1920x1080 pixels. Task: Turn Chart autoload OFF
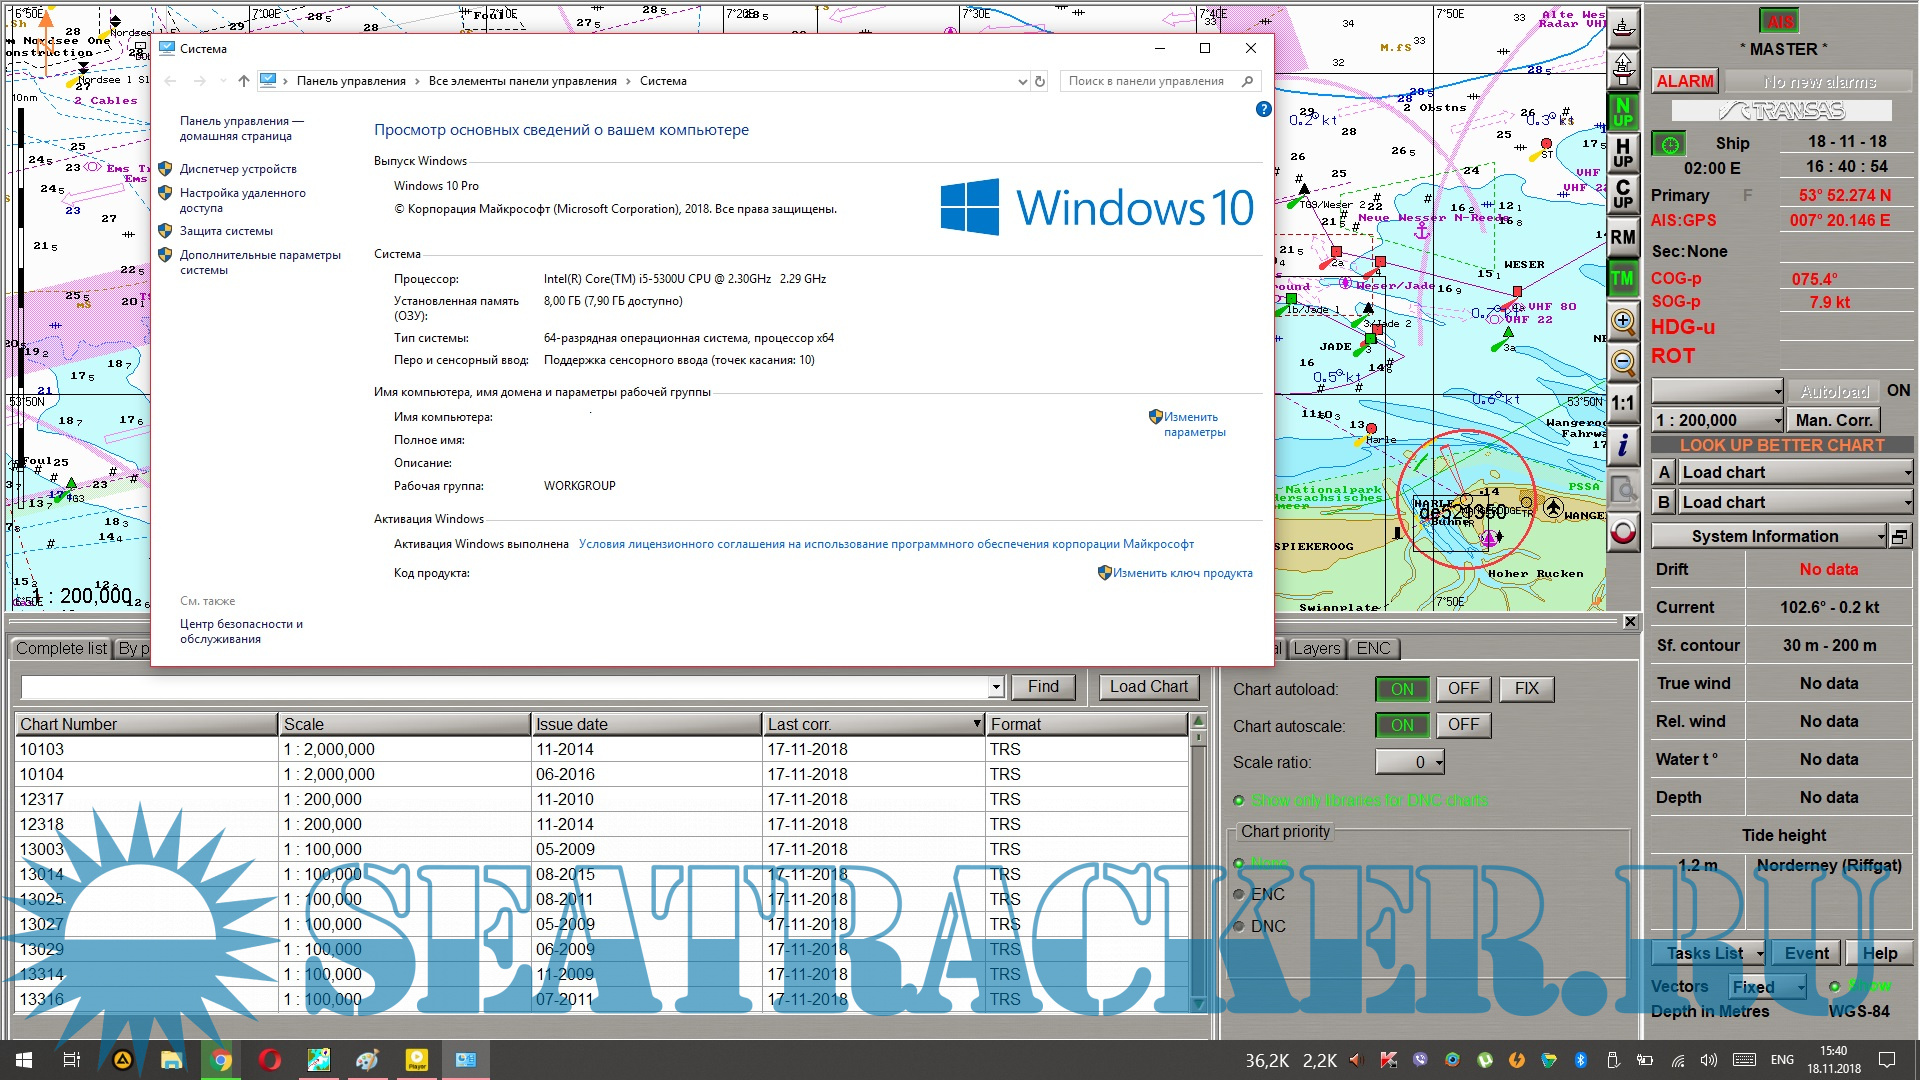pos(1463,689)
